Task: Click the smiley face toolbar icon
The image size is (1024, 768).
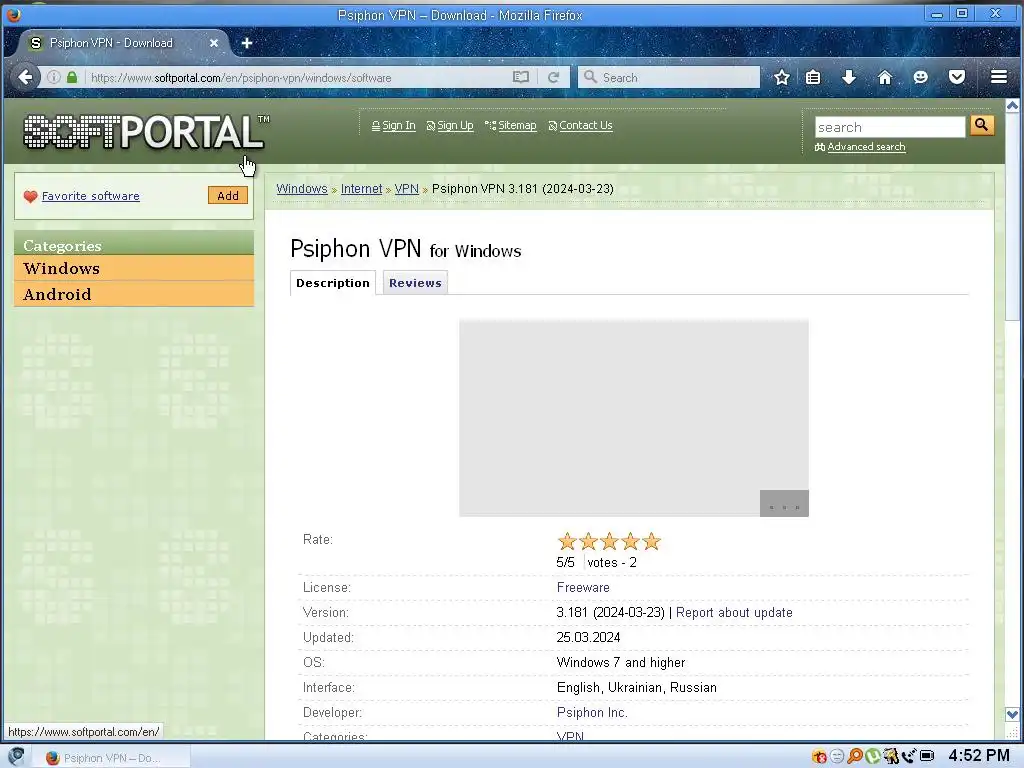Action: [920, 77]
